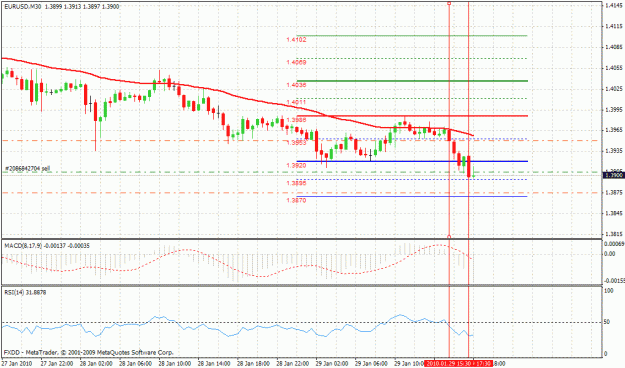Click the FXDD - MetaTrader copyright text
The width and height of the screenshot is (625, 368).
pyautogui.click(x=88, y=353)
